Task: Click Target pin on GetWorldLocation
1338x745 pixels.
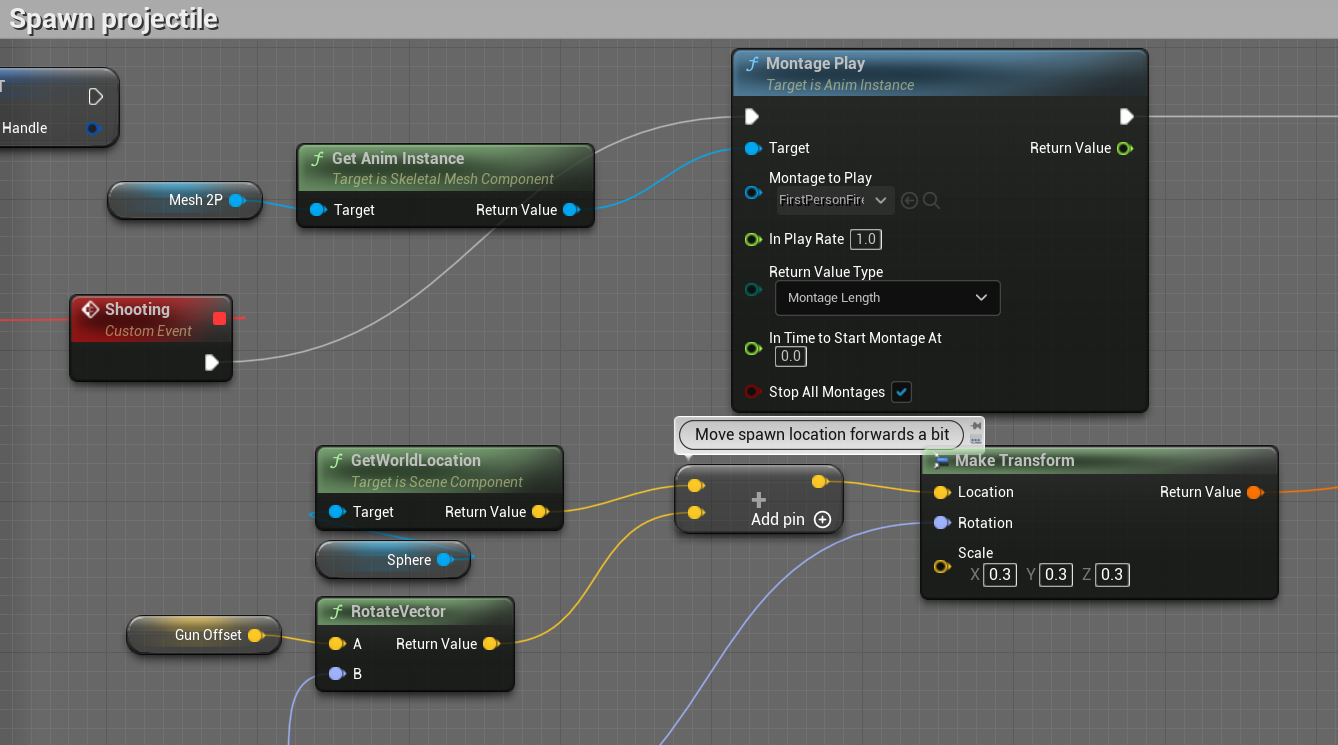Action: pyautogui.click(x=336, y=512)
